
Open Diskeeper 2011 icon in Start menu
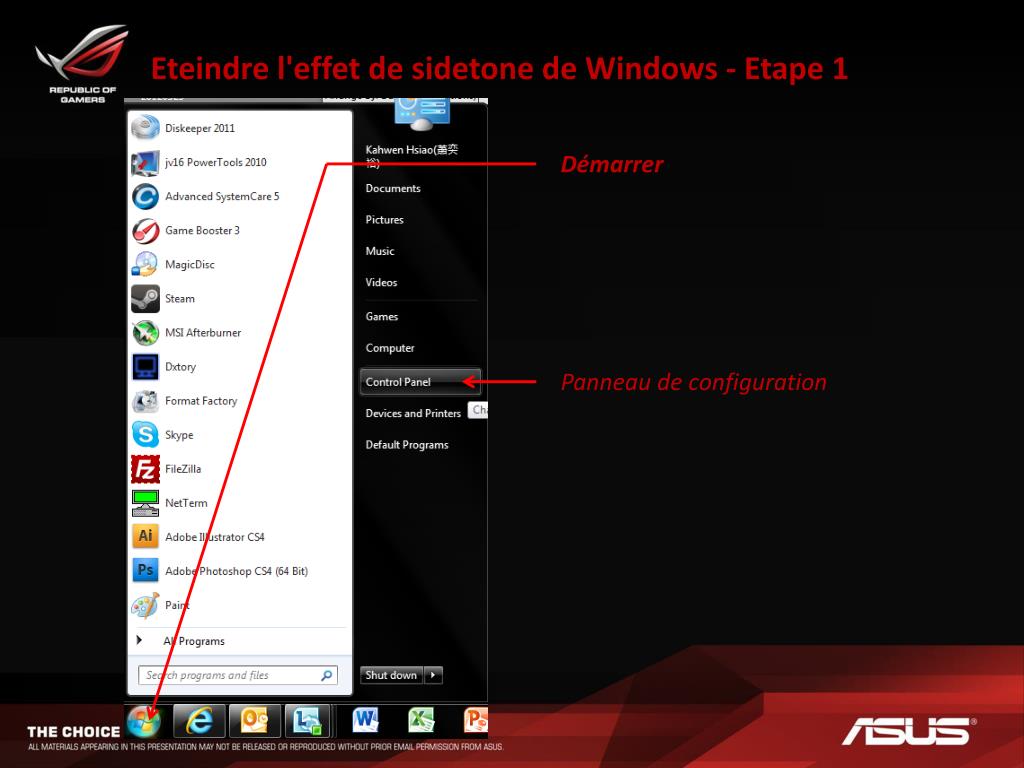tap(145, 128)
